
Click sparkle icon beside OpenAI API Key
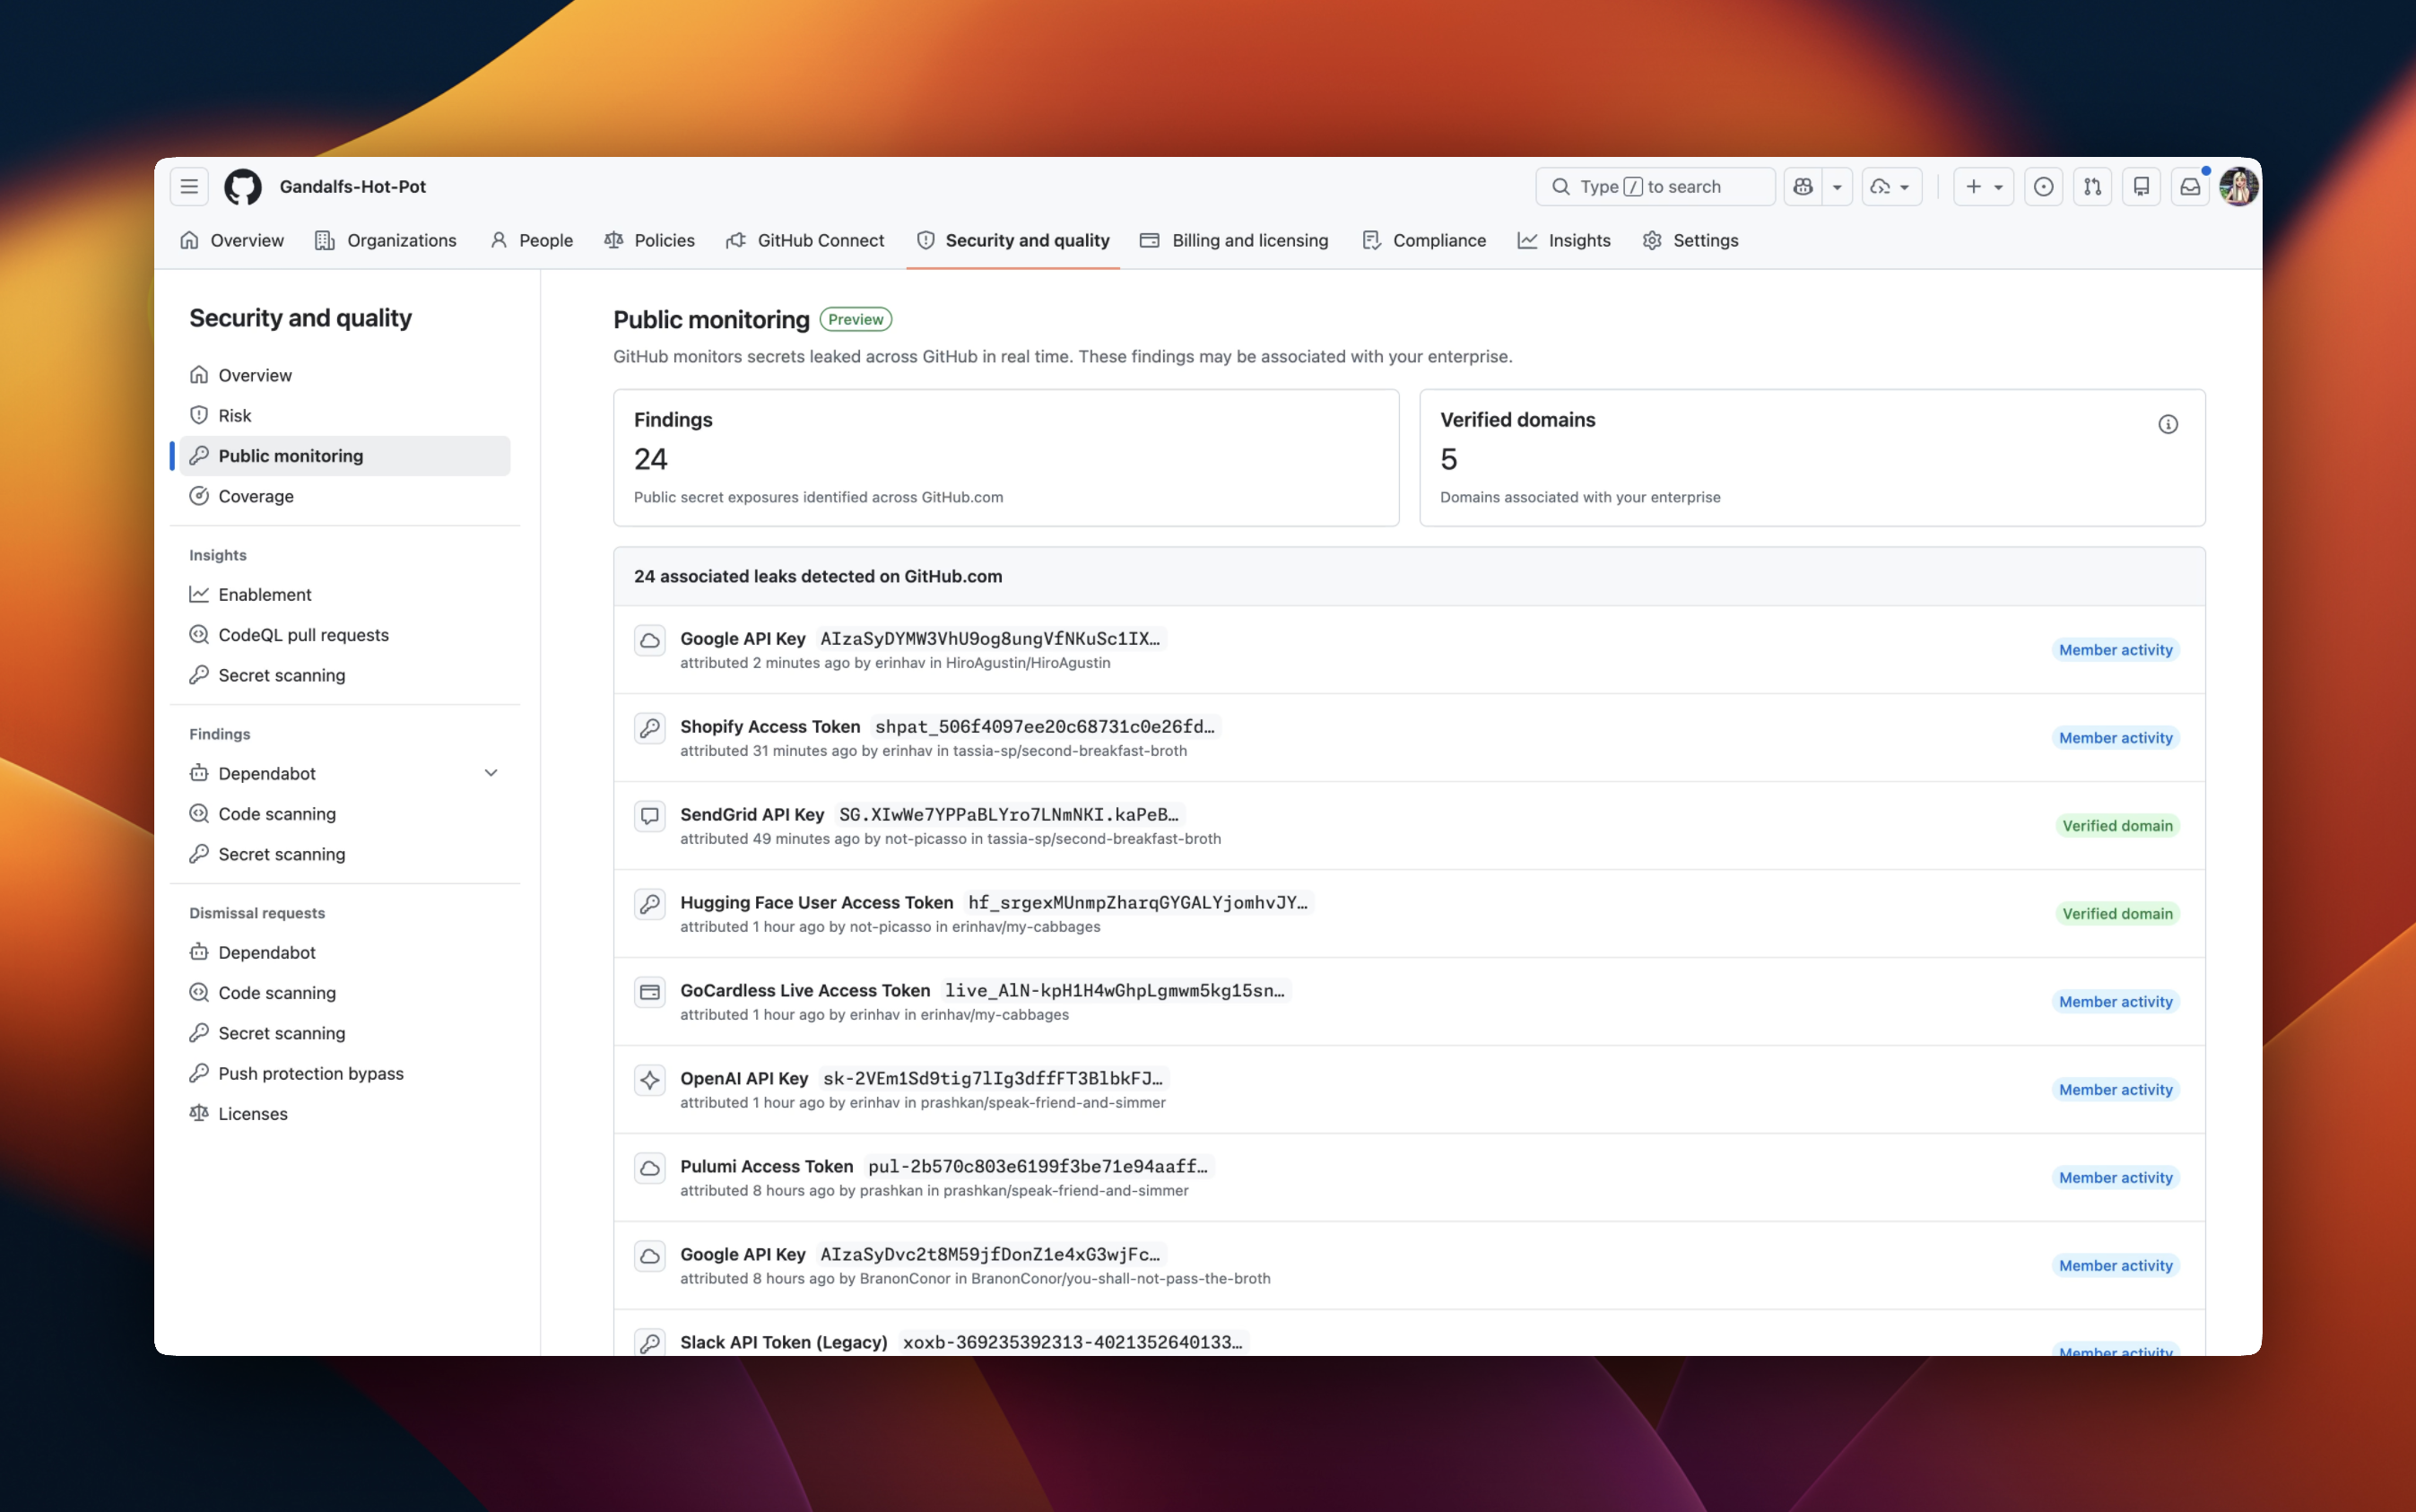coord(650,1081)
